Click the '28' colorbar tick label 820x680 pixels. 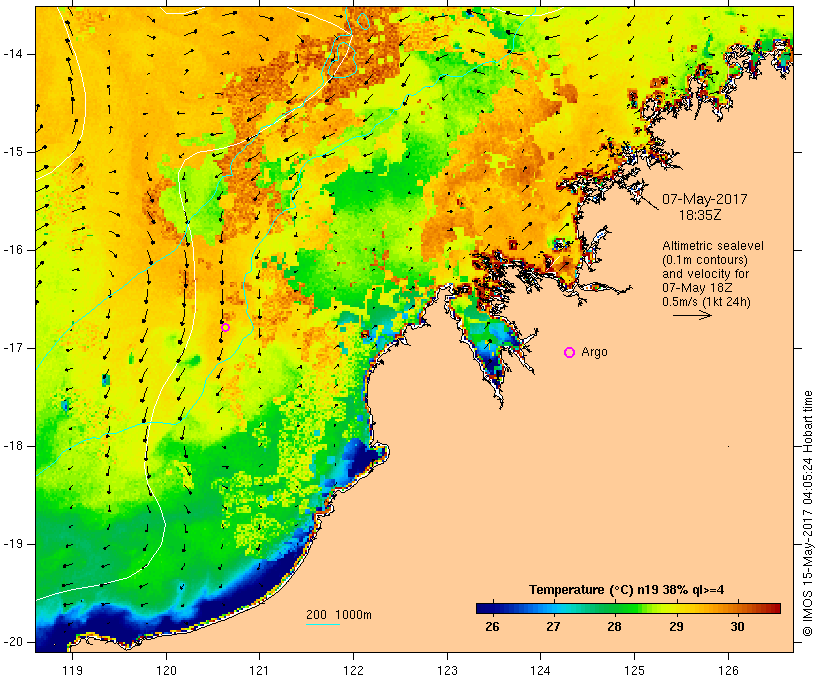point(614,626)
